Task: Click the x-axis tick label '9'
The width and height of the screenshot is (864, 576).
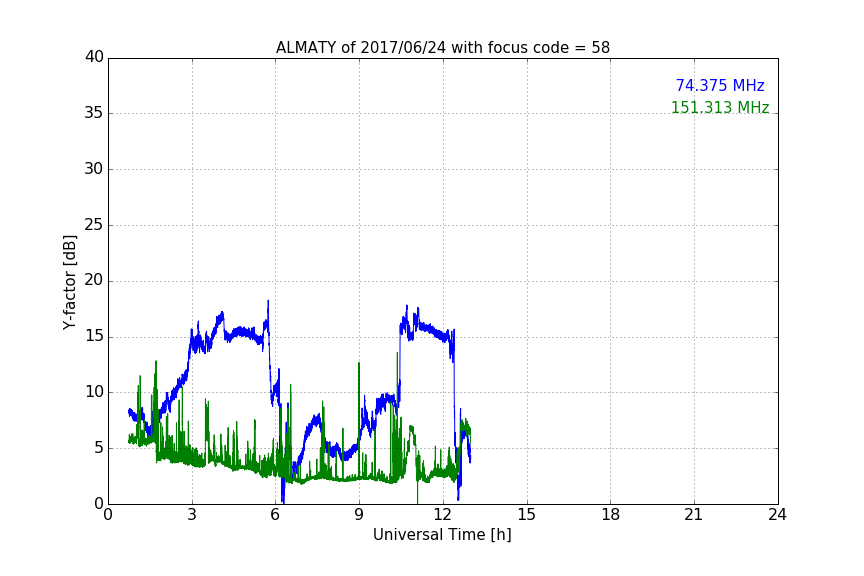Action: pyautogui.click(x=359, y=515)
